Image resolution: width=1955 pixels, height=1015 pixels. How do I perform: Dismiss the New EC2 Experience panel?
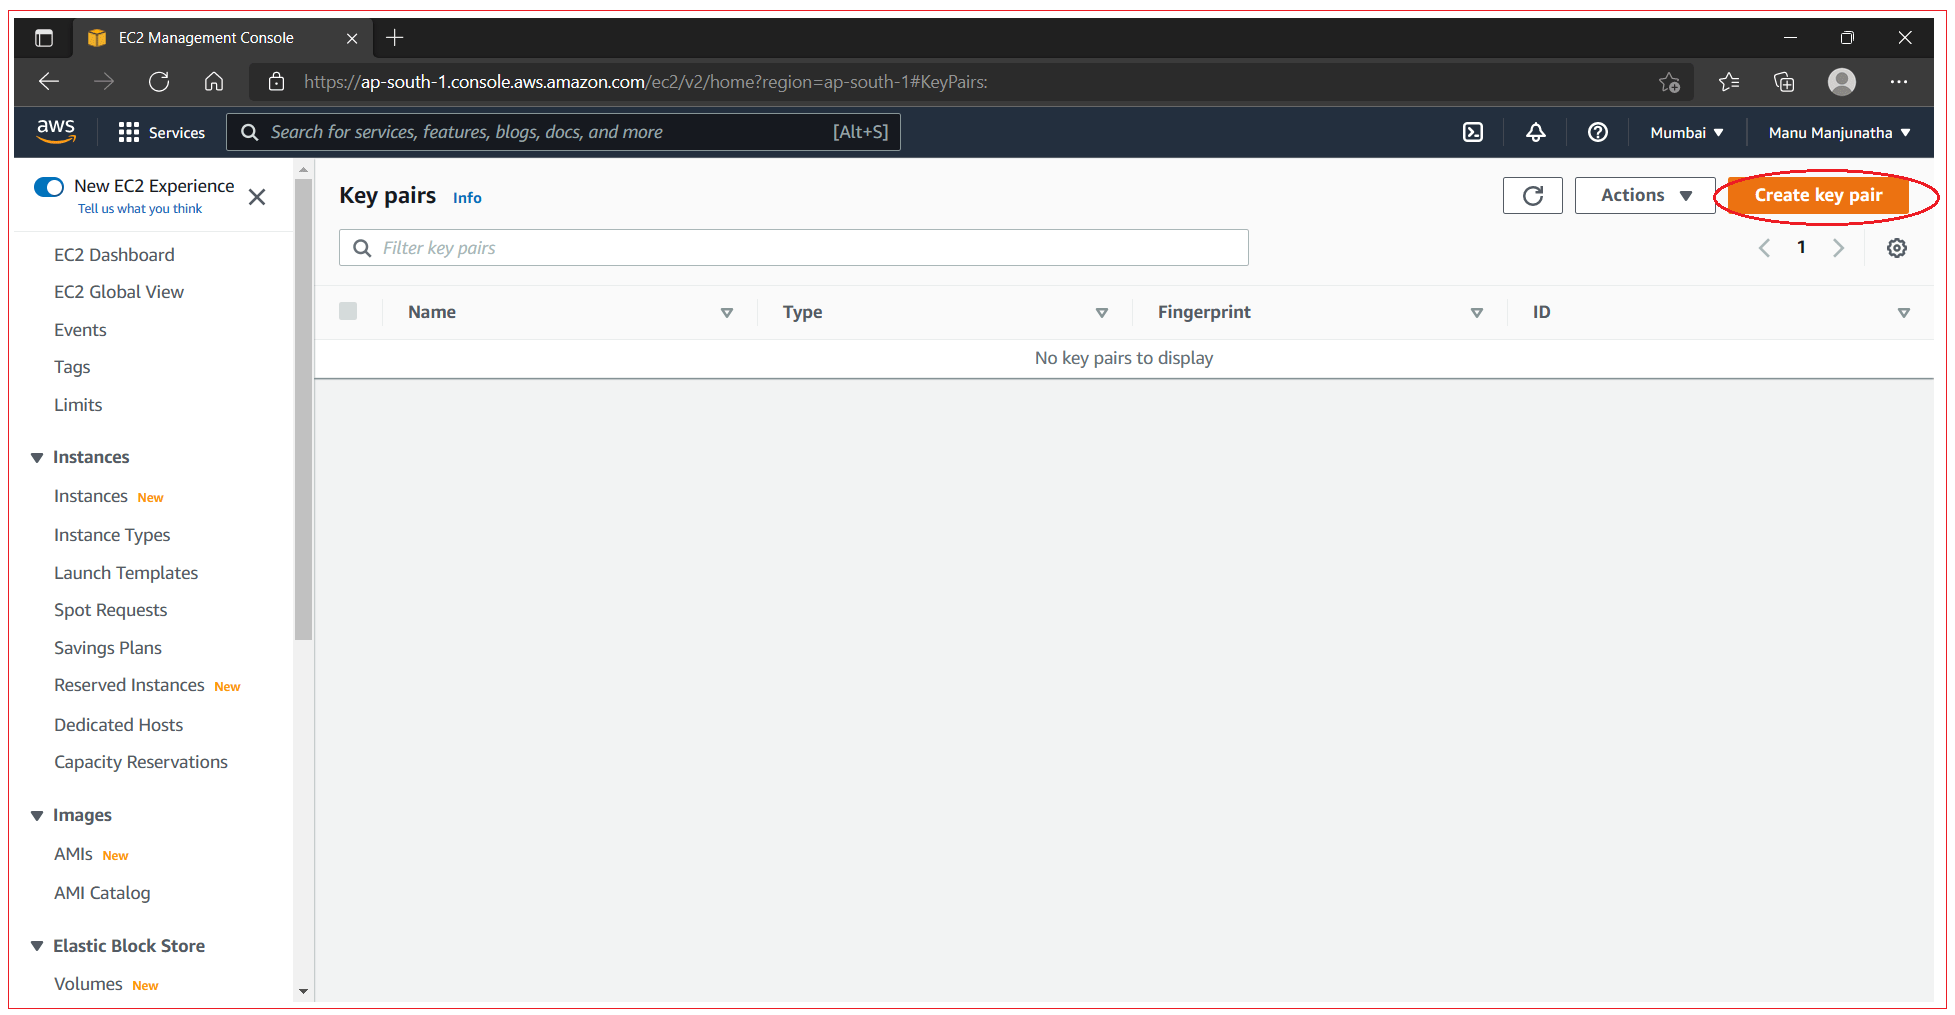257,197
